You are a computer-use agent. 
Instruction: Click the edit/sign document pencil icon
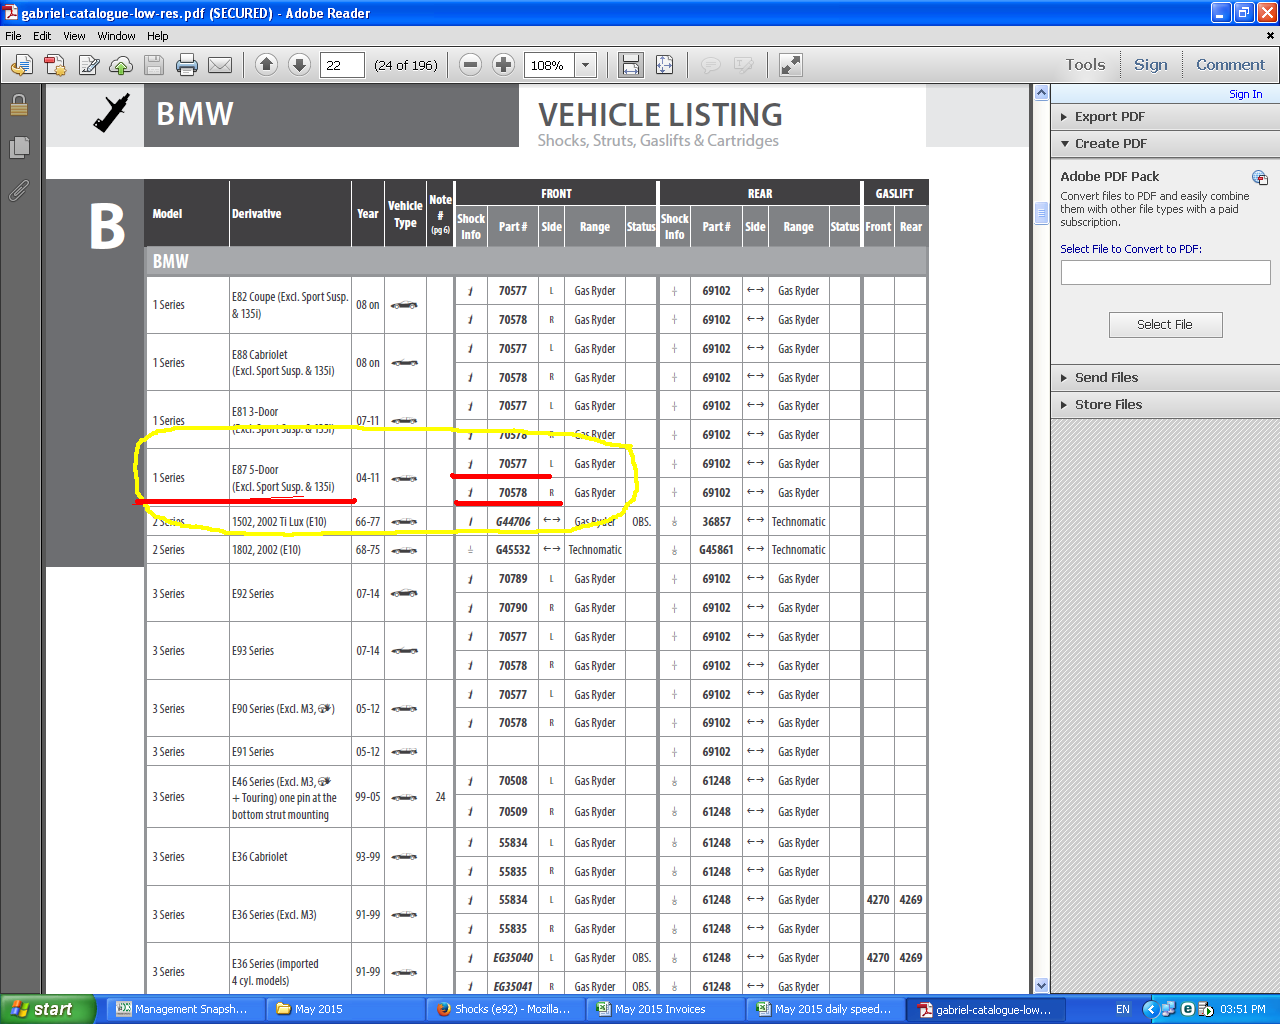[89, 65]
